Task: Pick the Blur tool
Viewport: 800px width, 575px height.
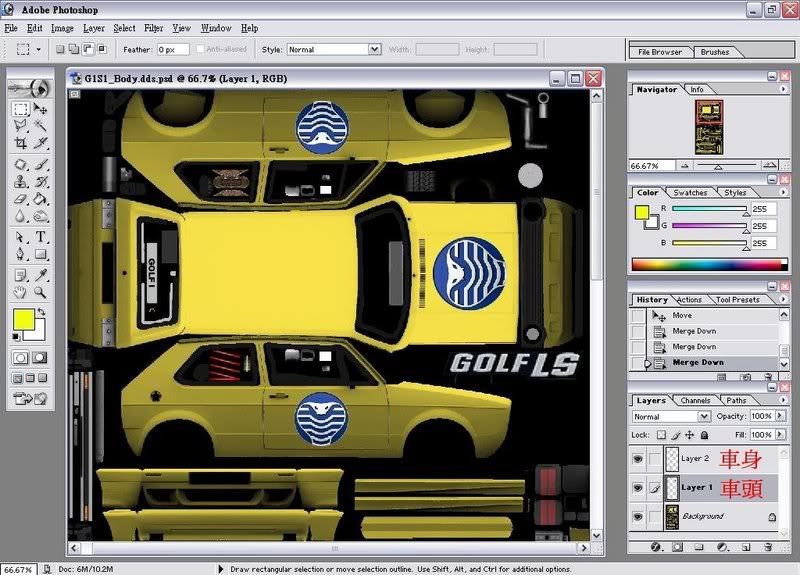Action: coord(20,216)
